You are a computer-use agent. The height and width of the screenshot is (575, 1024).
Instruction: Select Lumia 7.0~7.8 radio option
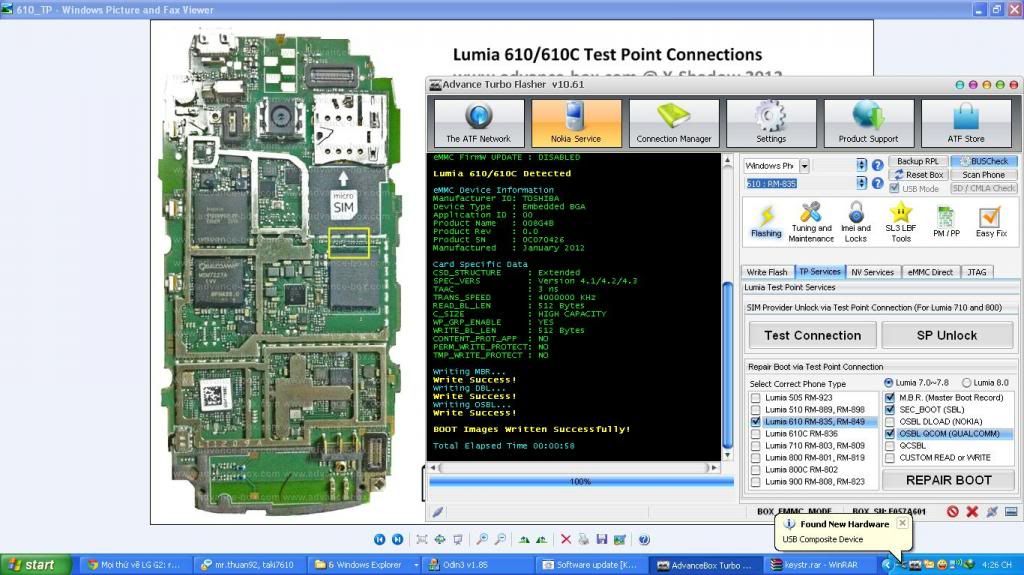coord(889,382)
